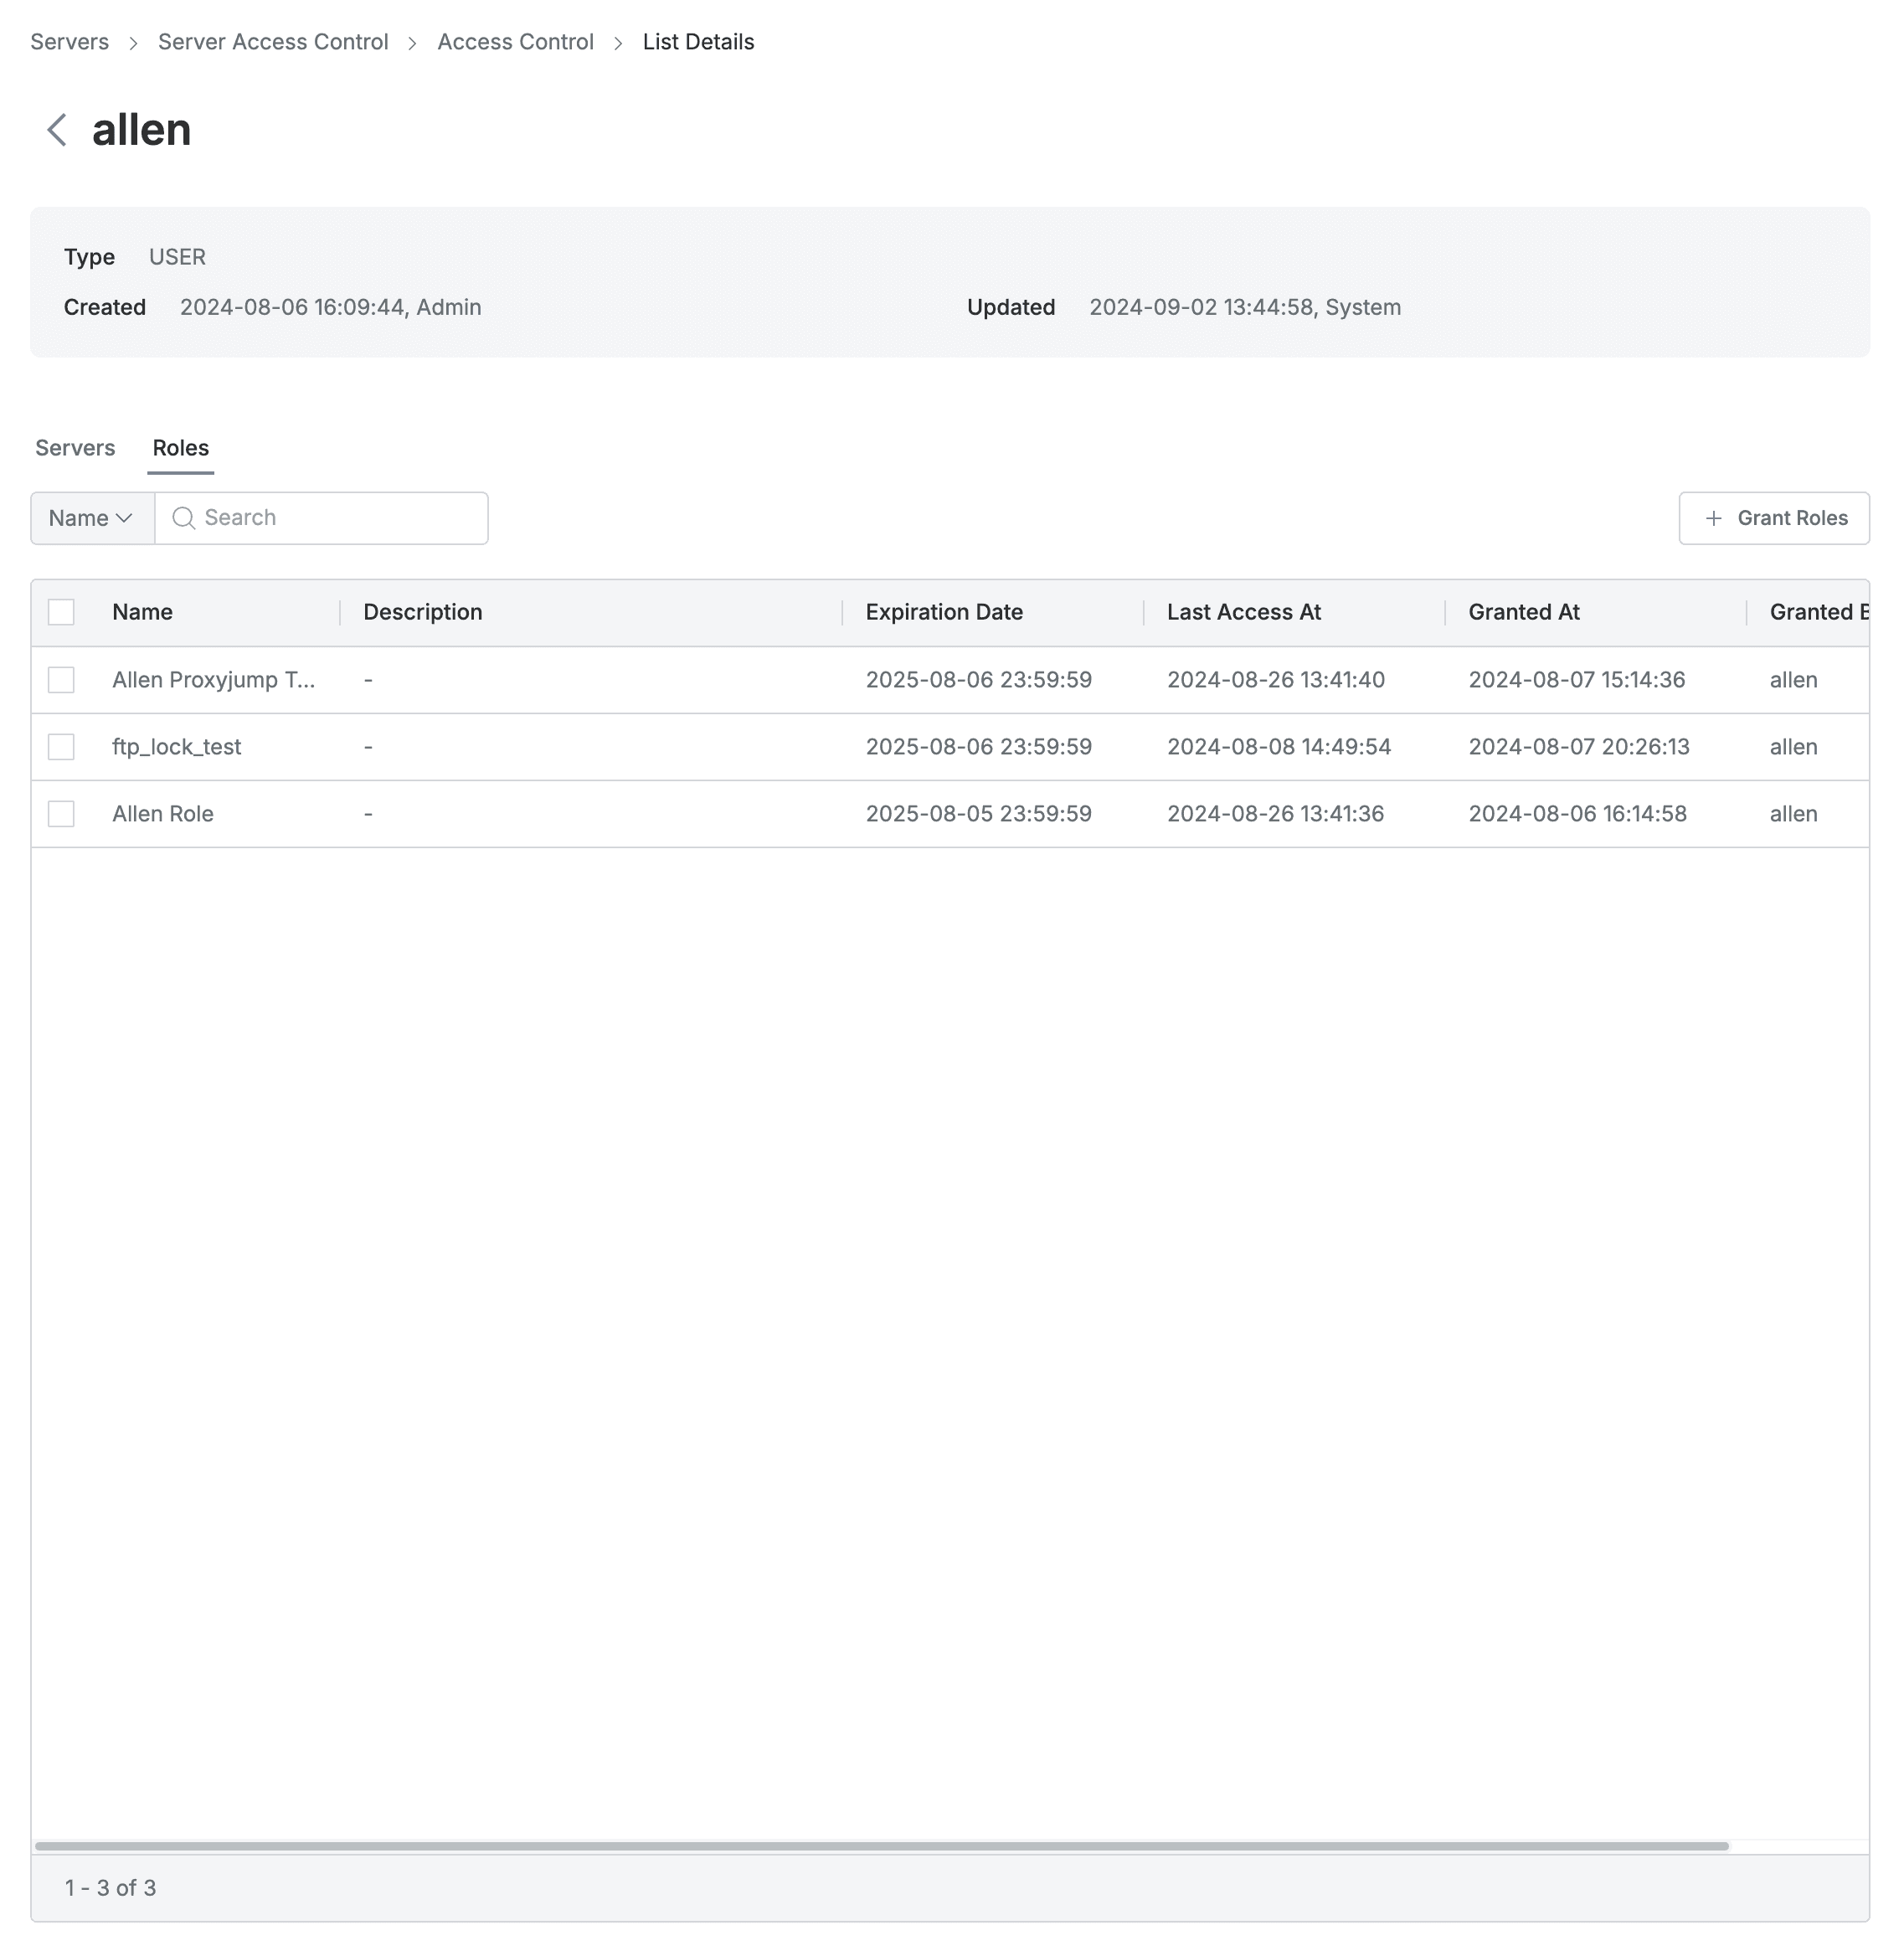
Task: Open the ftp_lock_test role entry
Action: pyautogui.click(x=176, y=746)
